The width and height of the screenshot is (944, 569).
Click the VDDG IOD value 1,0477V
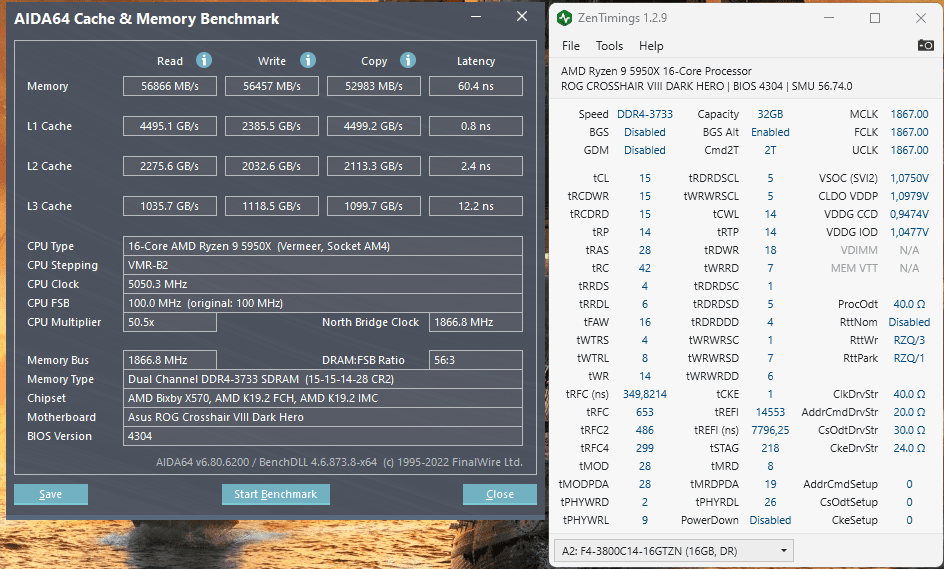pyautogui.click(x=909, y=232)
